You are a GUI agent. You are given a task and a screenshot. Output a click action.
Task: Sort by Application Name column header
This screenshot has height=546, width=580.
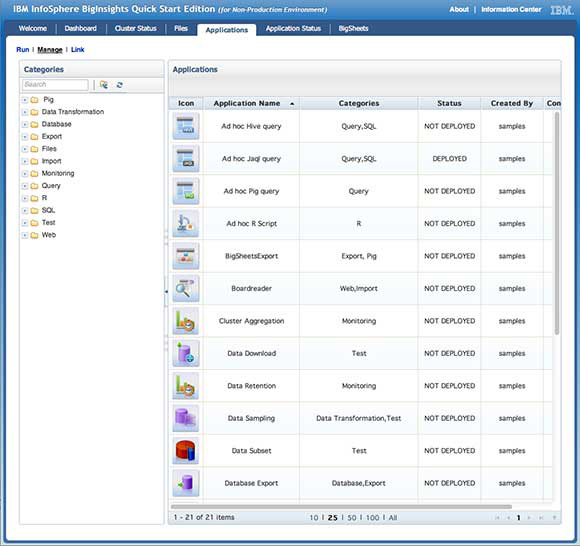pyautogui.click(x=251, y=104)
